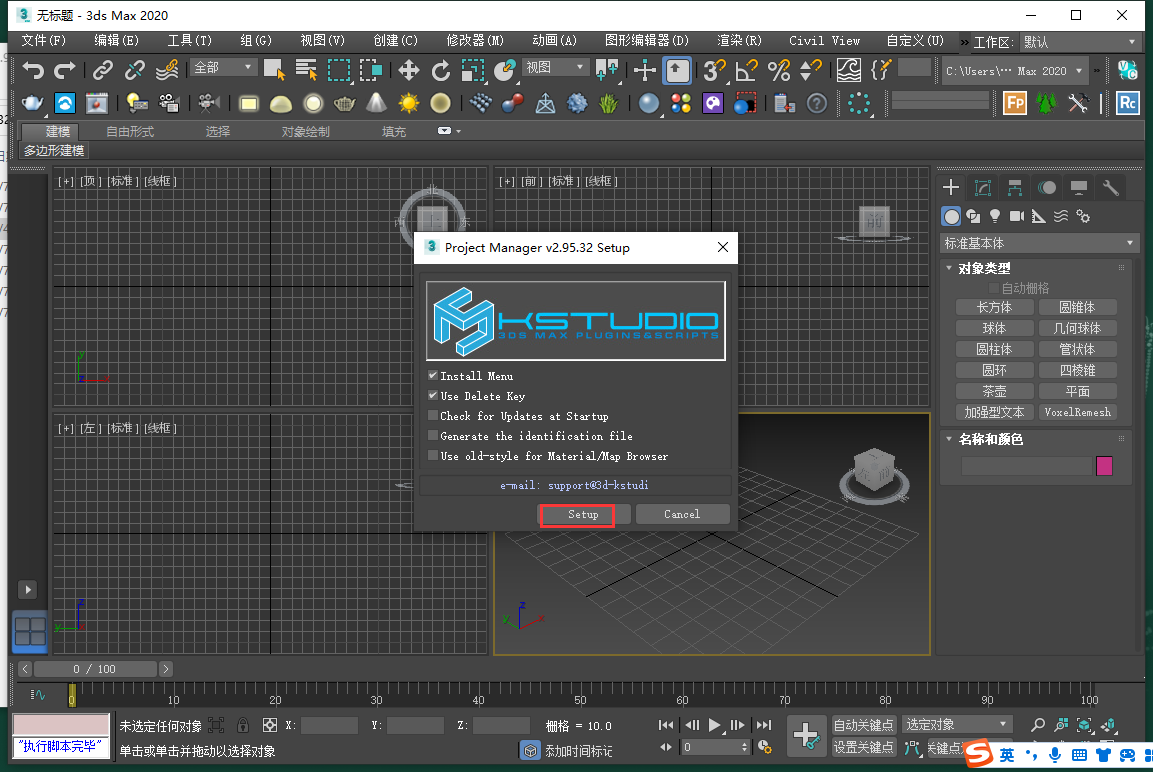
Task: Open the Motion panel tab
Action: click(1047, 187)
